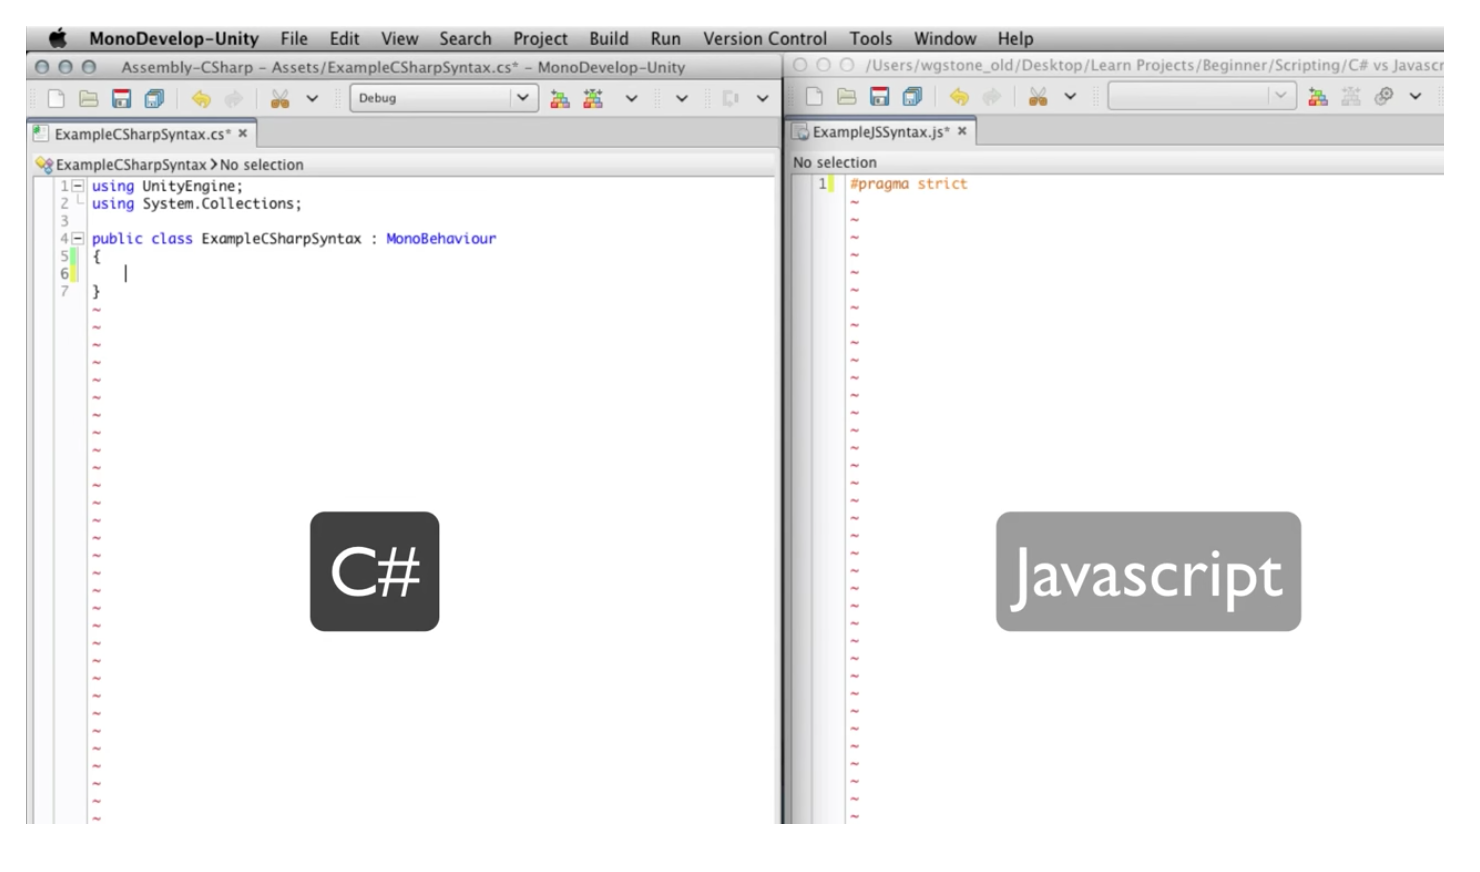
Task: Click the greyed-out run icon in the C# toolbar
Action: pos(730,98)
